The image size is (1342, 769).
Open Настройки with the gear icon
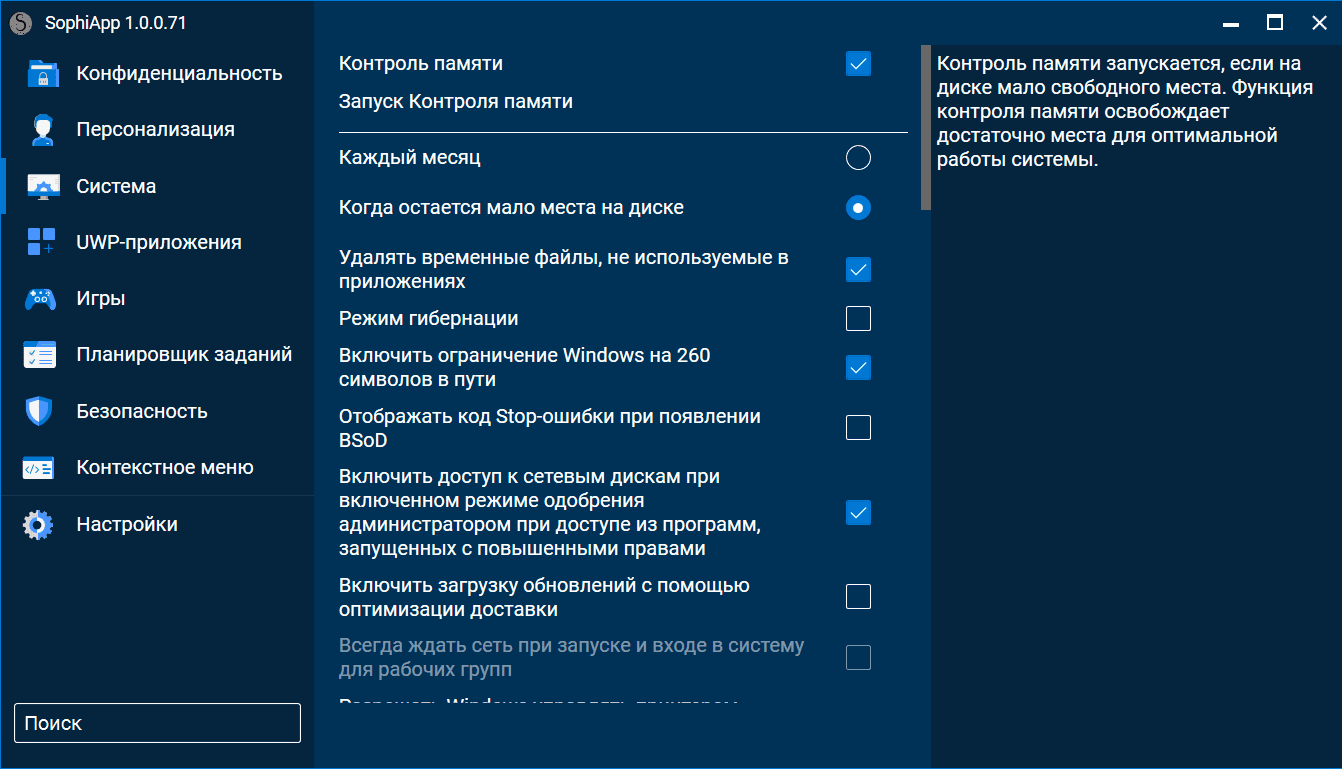tap(39, 525)
